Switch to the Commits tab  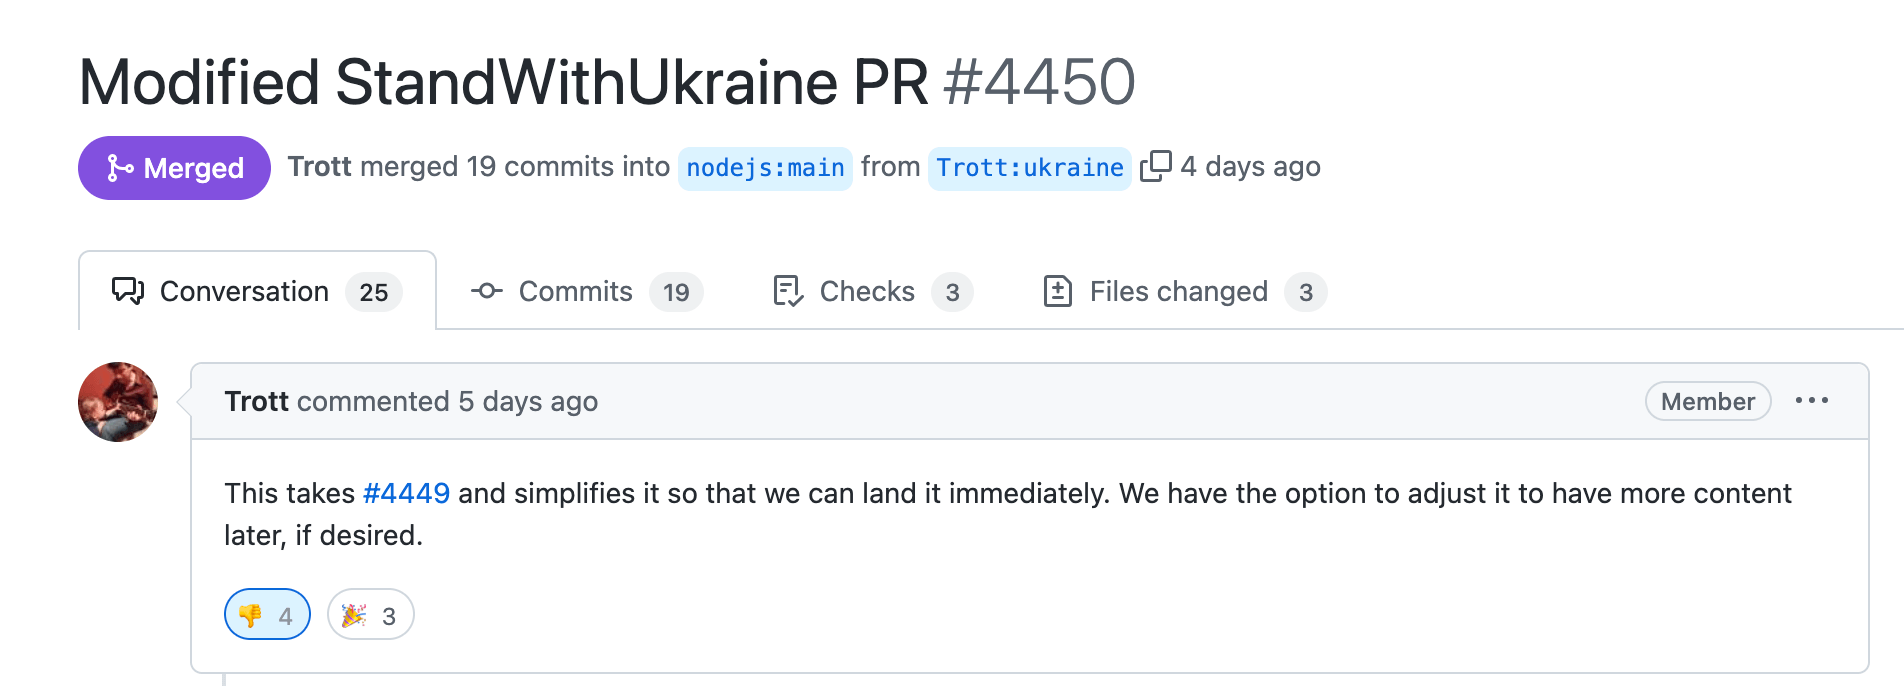click(587, 291)
